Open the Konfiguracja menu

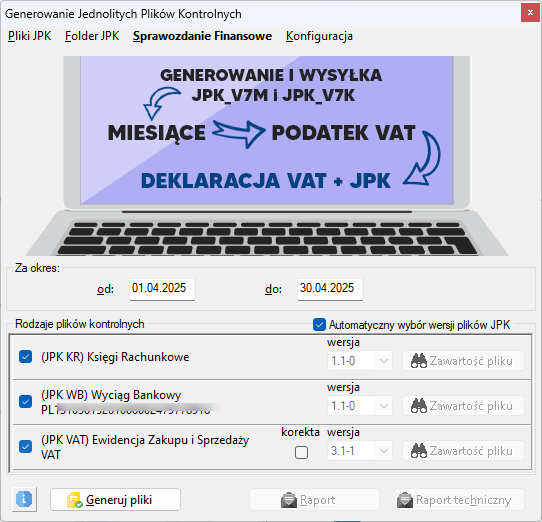[x=319, y=36]
